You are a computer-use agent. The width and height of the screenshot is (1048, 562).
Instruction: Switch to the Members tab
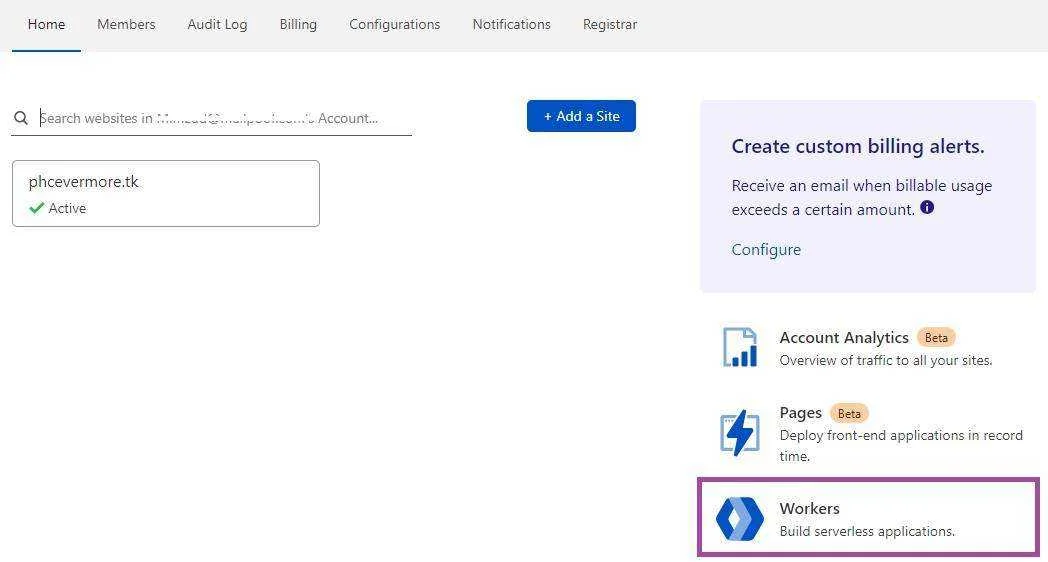pyautogui.click(x=126, y=25)
